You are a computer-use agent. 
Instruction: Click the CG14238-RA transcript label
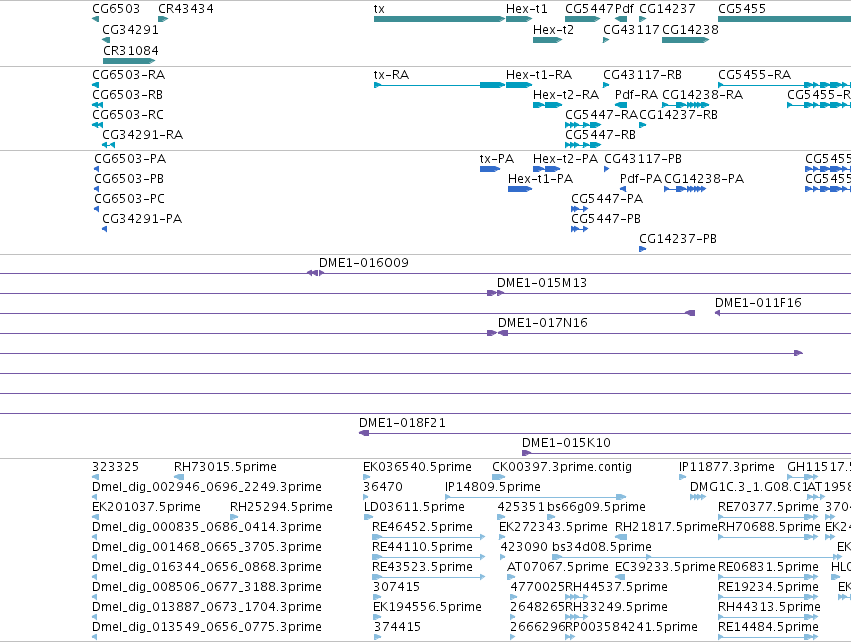(702, 94)
